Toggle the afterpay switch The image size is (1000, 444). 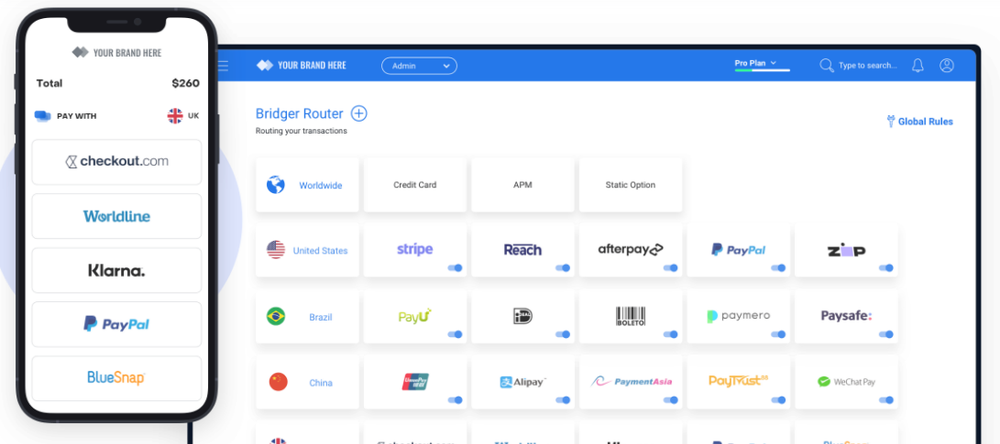[670, 268]
